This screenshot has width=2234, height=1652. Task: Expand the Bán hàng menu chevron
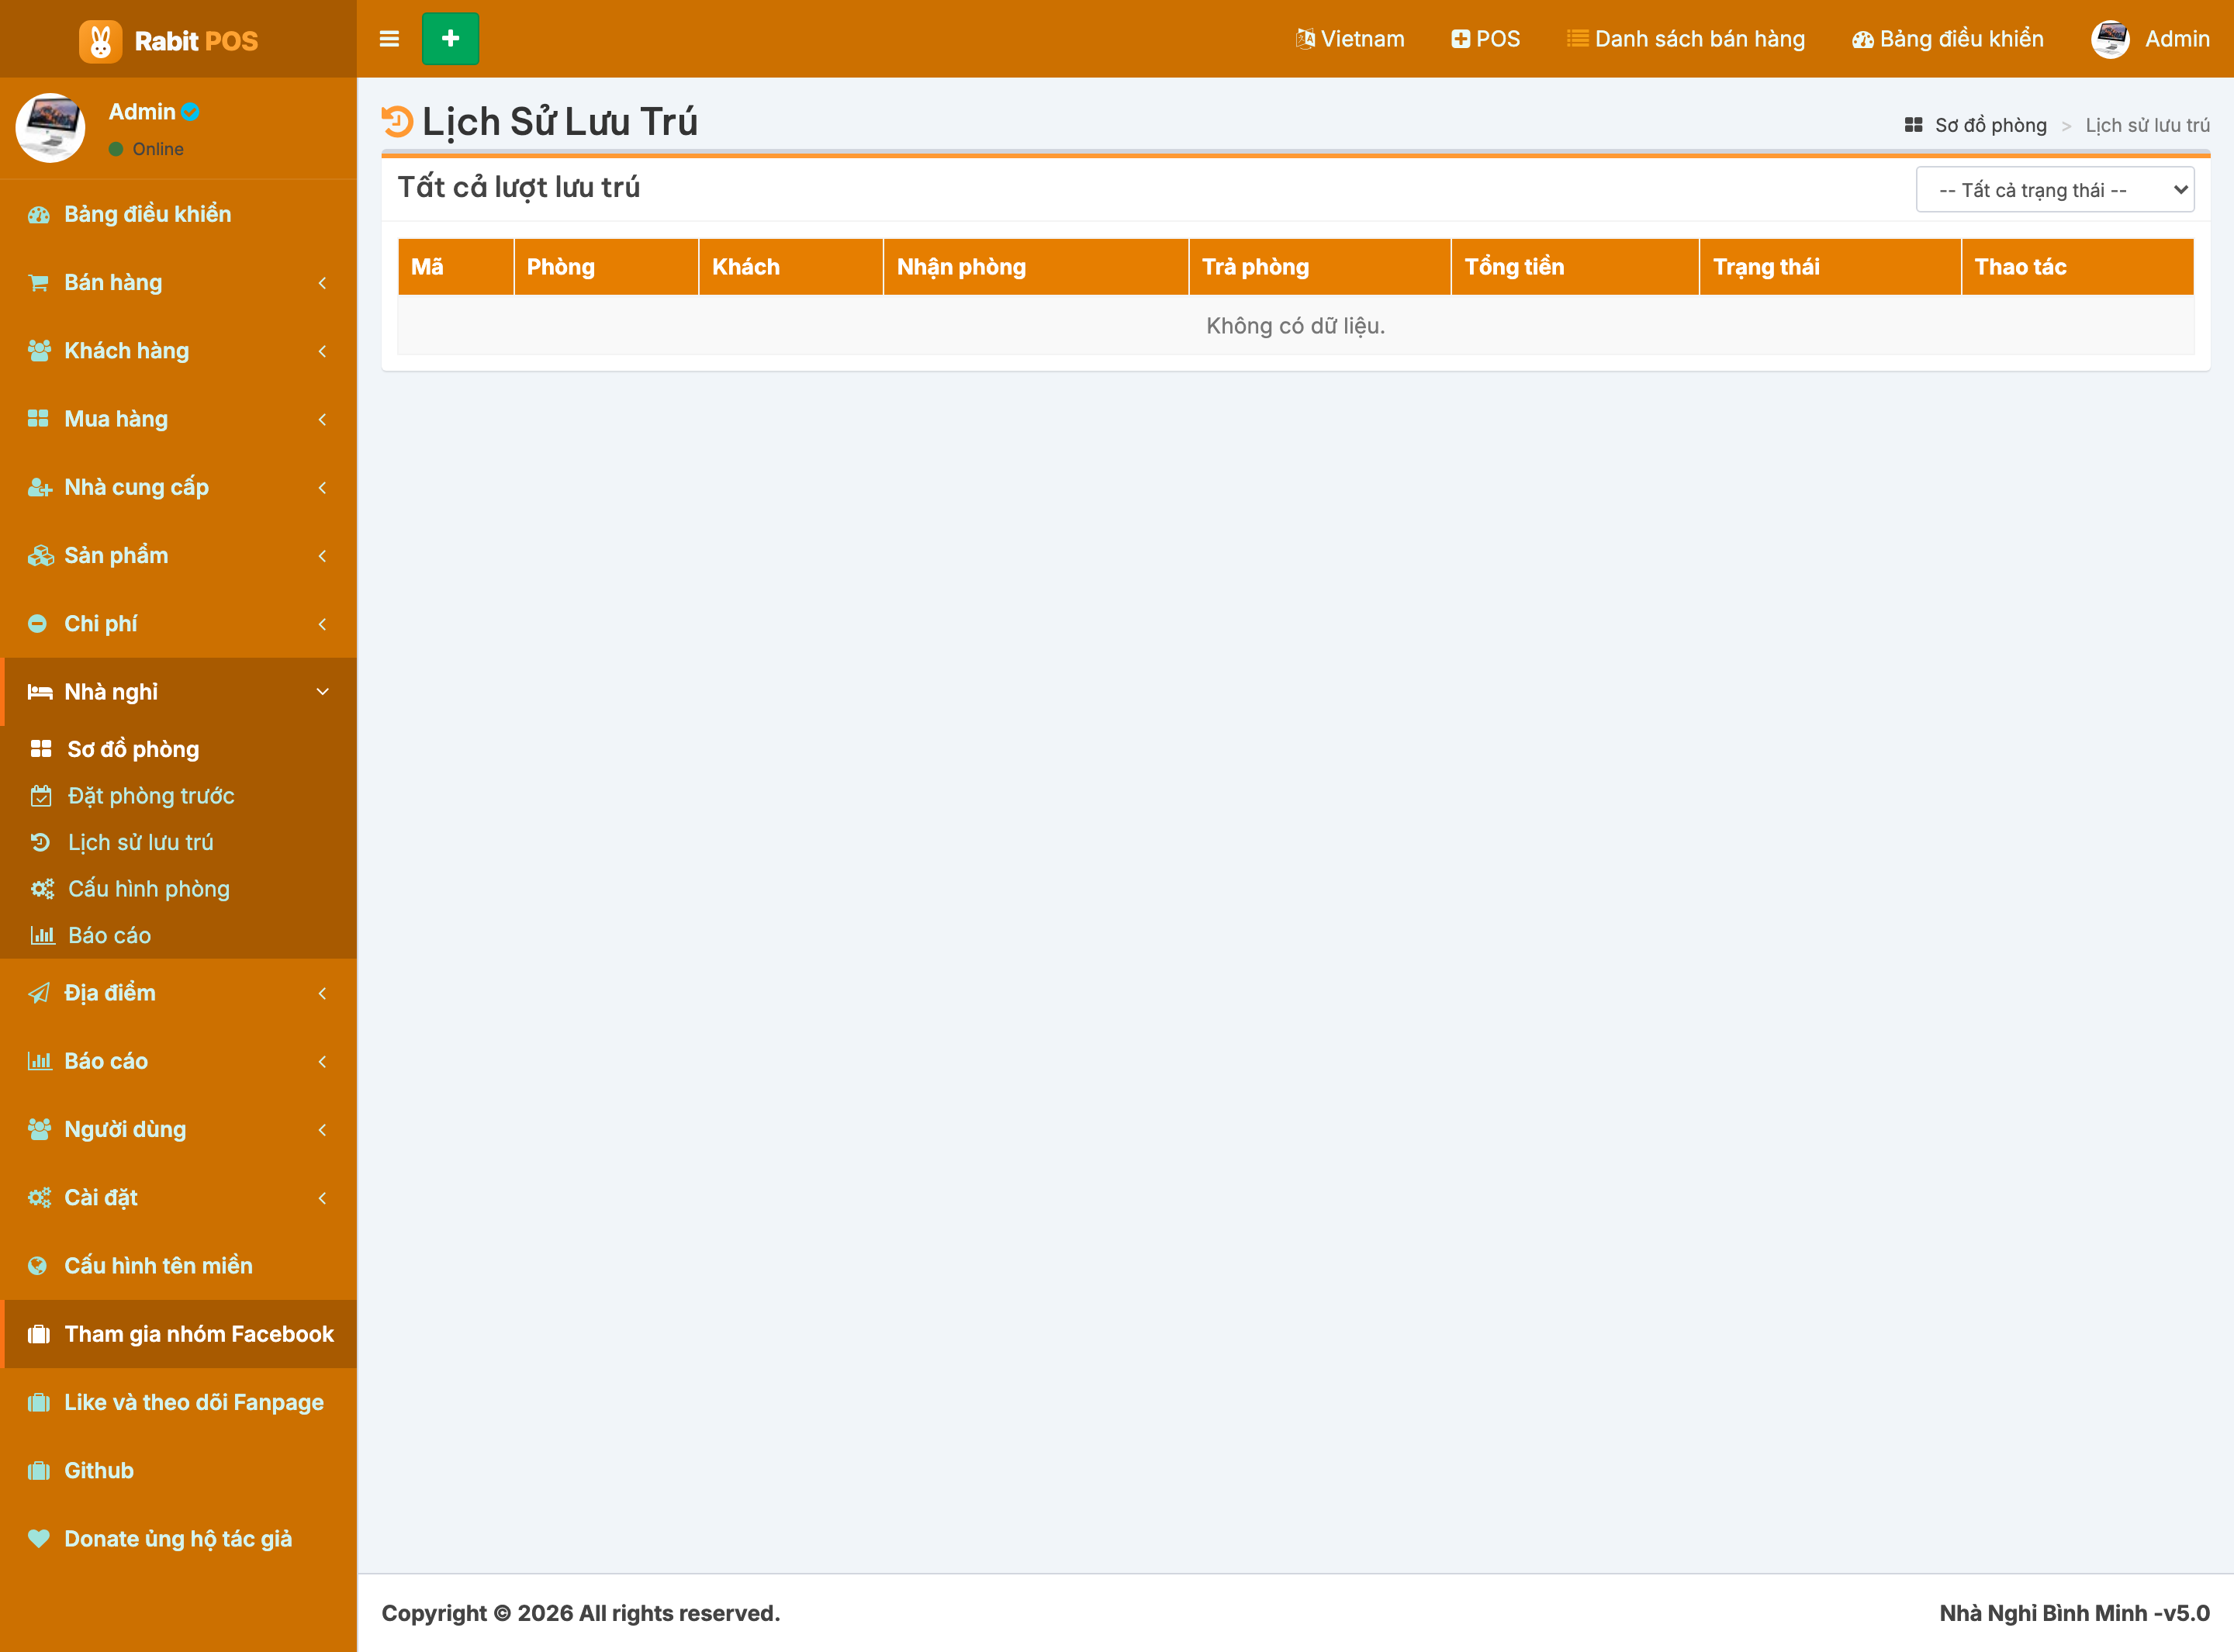click(322, 283)
